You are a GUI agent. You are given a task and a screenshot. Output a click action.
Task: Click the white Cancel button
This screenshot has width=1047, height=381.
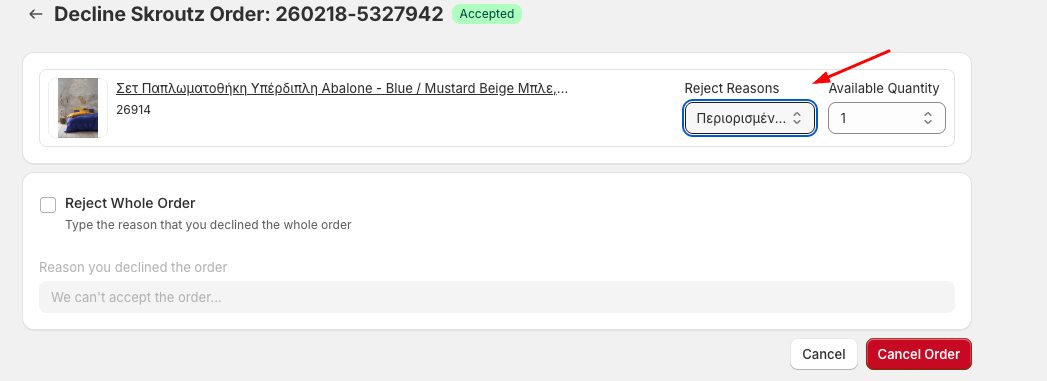824,354
